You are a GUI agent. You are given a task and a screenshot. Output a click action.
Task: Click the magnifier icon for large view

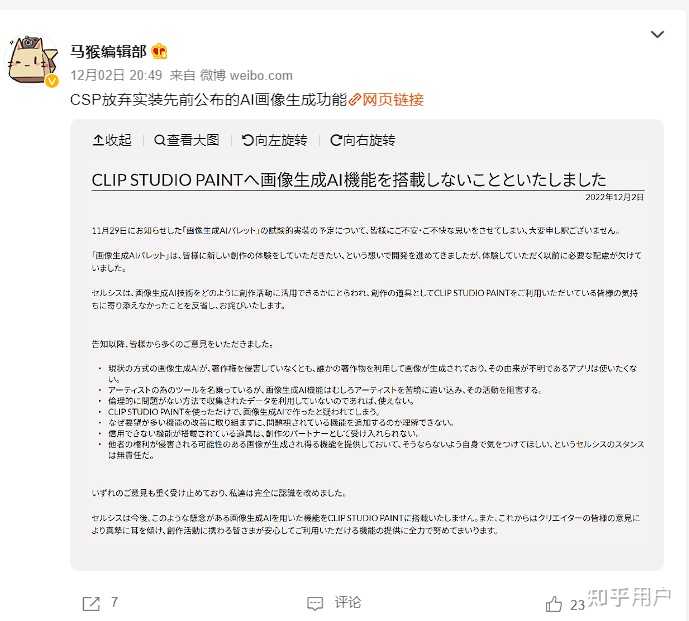tap(160, 140)
